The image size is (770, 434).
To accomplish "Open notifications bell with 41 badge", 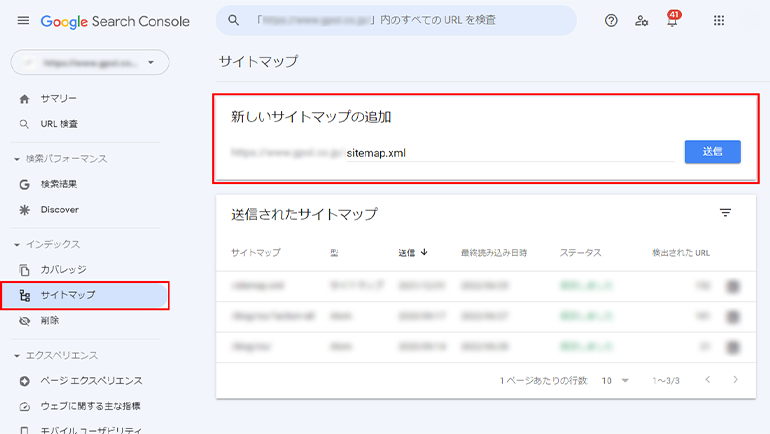I will (x=673, y=21).
